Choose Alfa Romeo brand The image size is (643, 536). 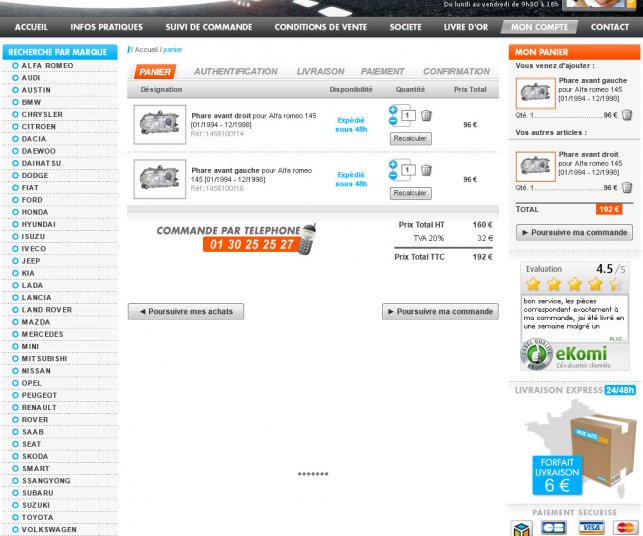point(47,66)
